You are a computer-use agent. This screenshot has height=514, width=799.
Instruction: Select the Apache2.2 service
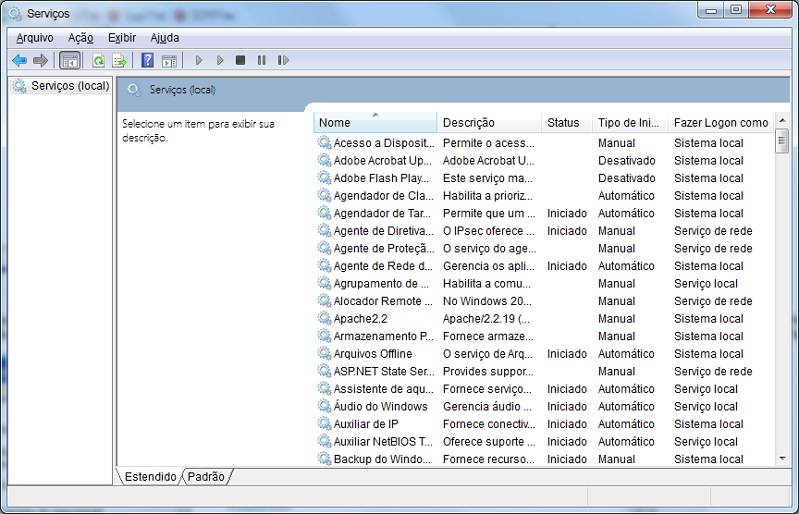tap(543, 319)
